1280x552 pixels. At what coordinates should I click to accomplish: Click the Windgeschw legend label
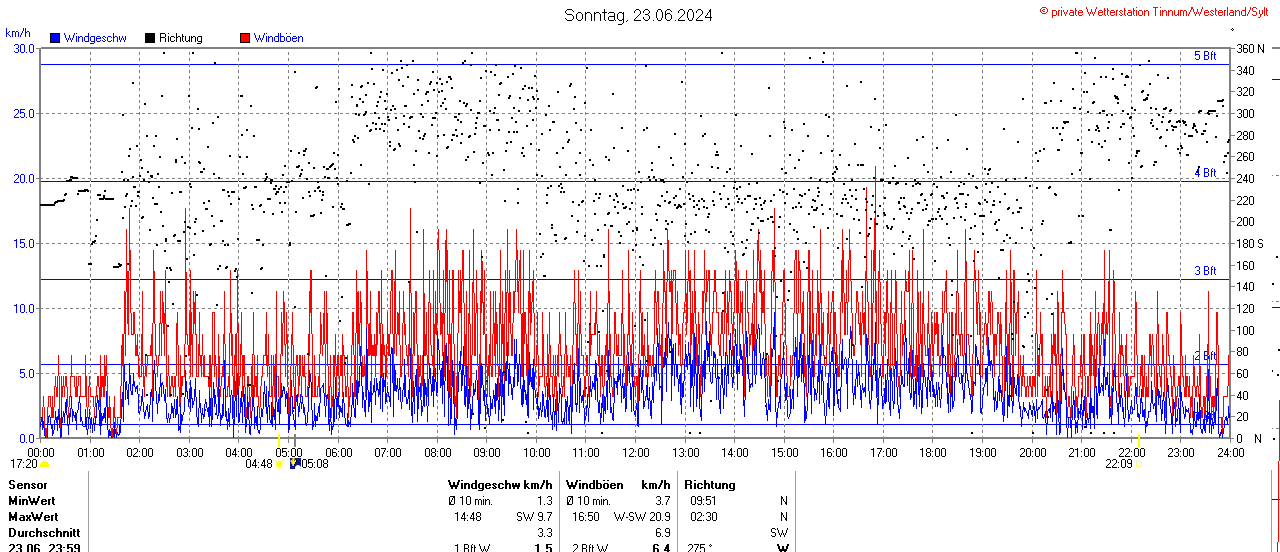95,38
